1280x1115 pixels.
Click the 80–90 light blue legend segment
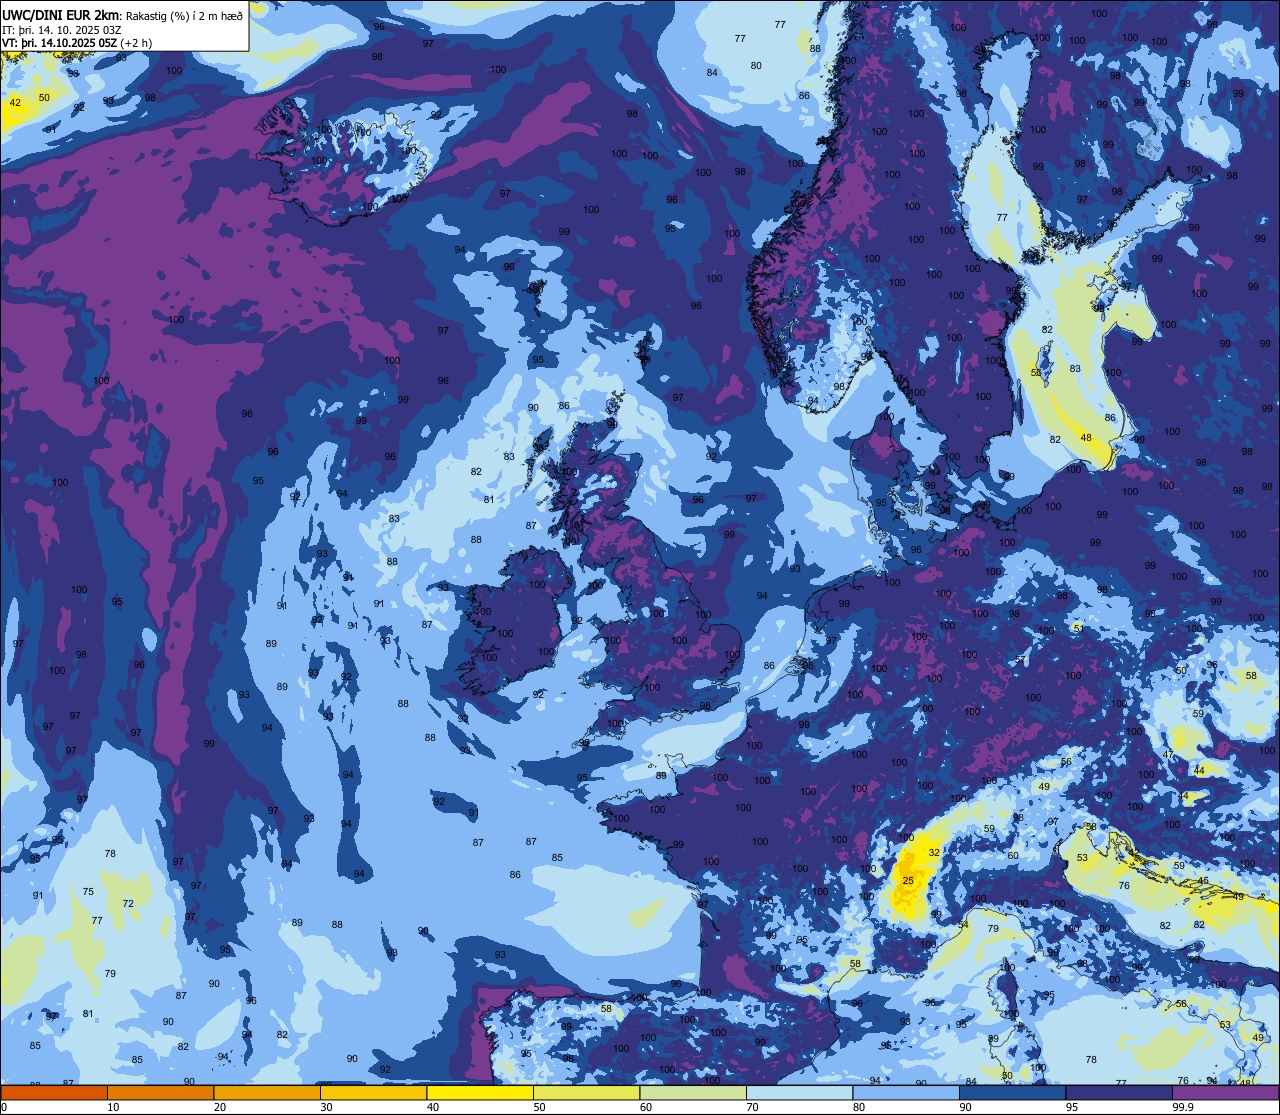(906, 1092)
